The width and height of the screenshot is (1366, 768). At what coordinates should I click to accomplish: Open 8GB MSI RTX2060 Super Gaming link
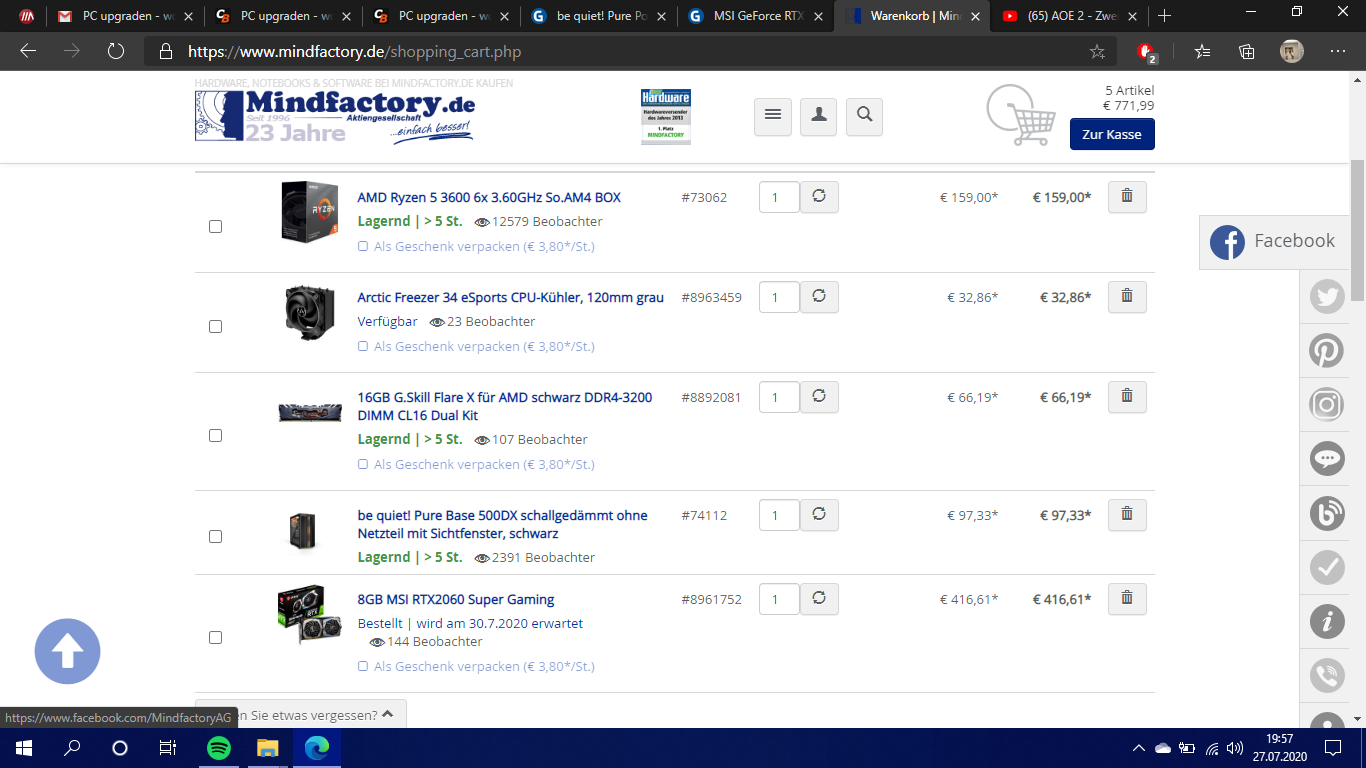(456, 600)
